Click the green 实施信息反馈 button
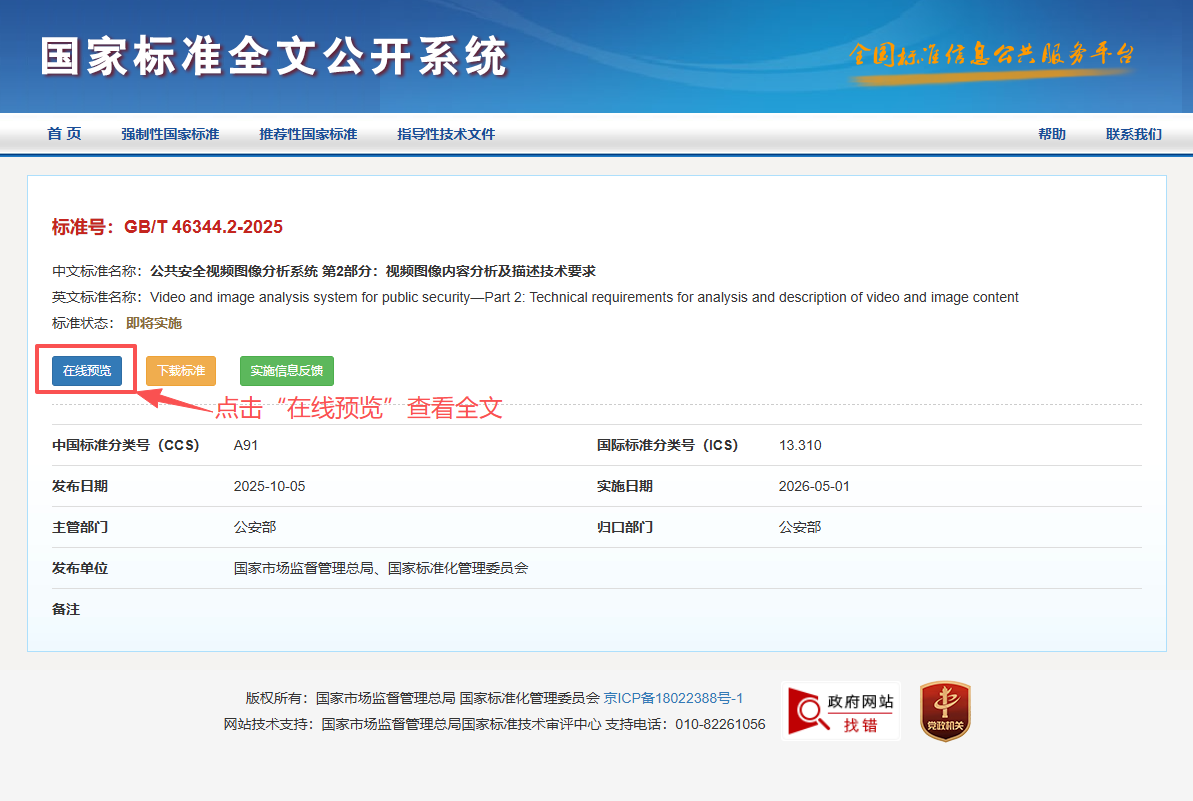This screenshot has height=801, width=1193. pyautogui.click(x=287, y=371)
